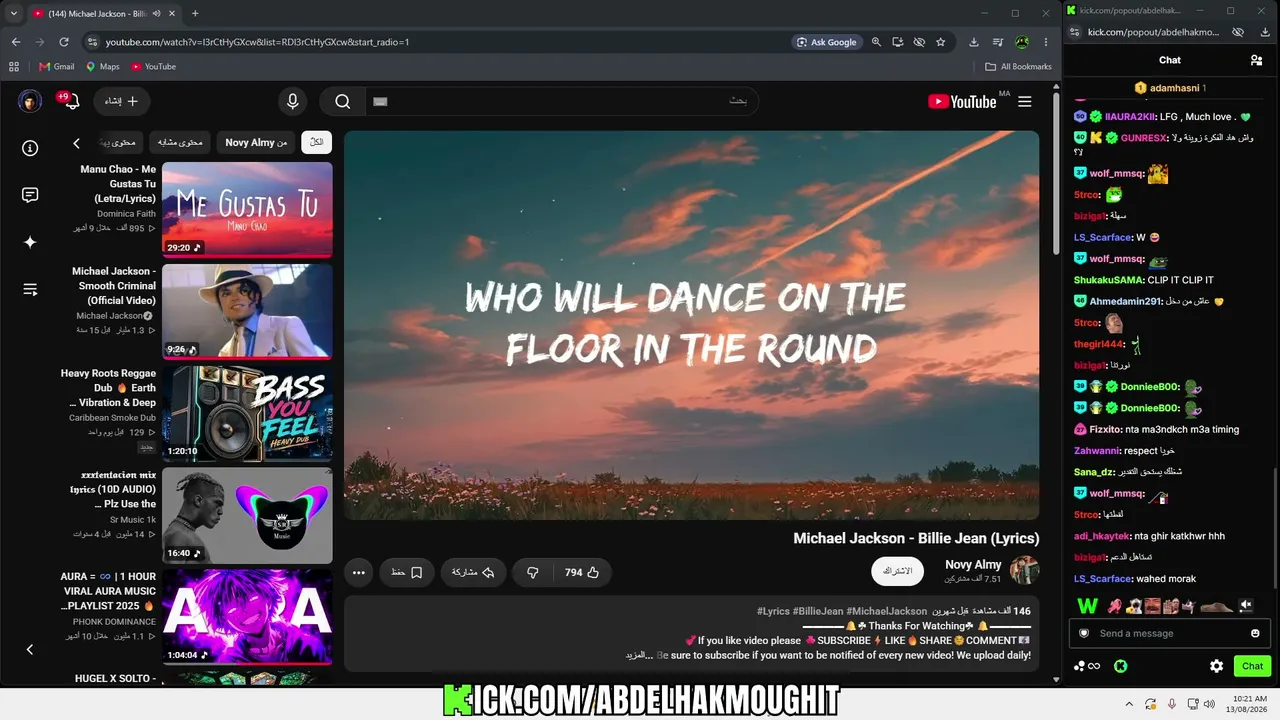Image resolution: width=1280 pixels, height=720 pixels.
Task: Bookmark this page with the star
Action: (941, 42)
